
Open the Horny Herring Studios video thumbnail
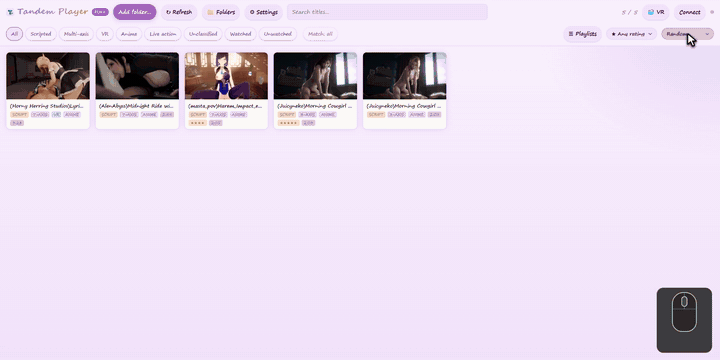48,76
